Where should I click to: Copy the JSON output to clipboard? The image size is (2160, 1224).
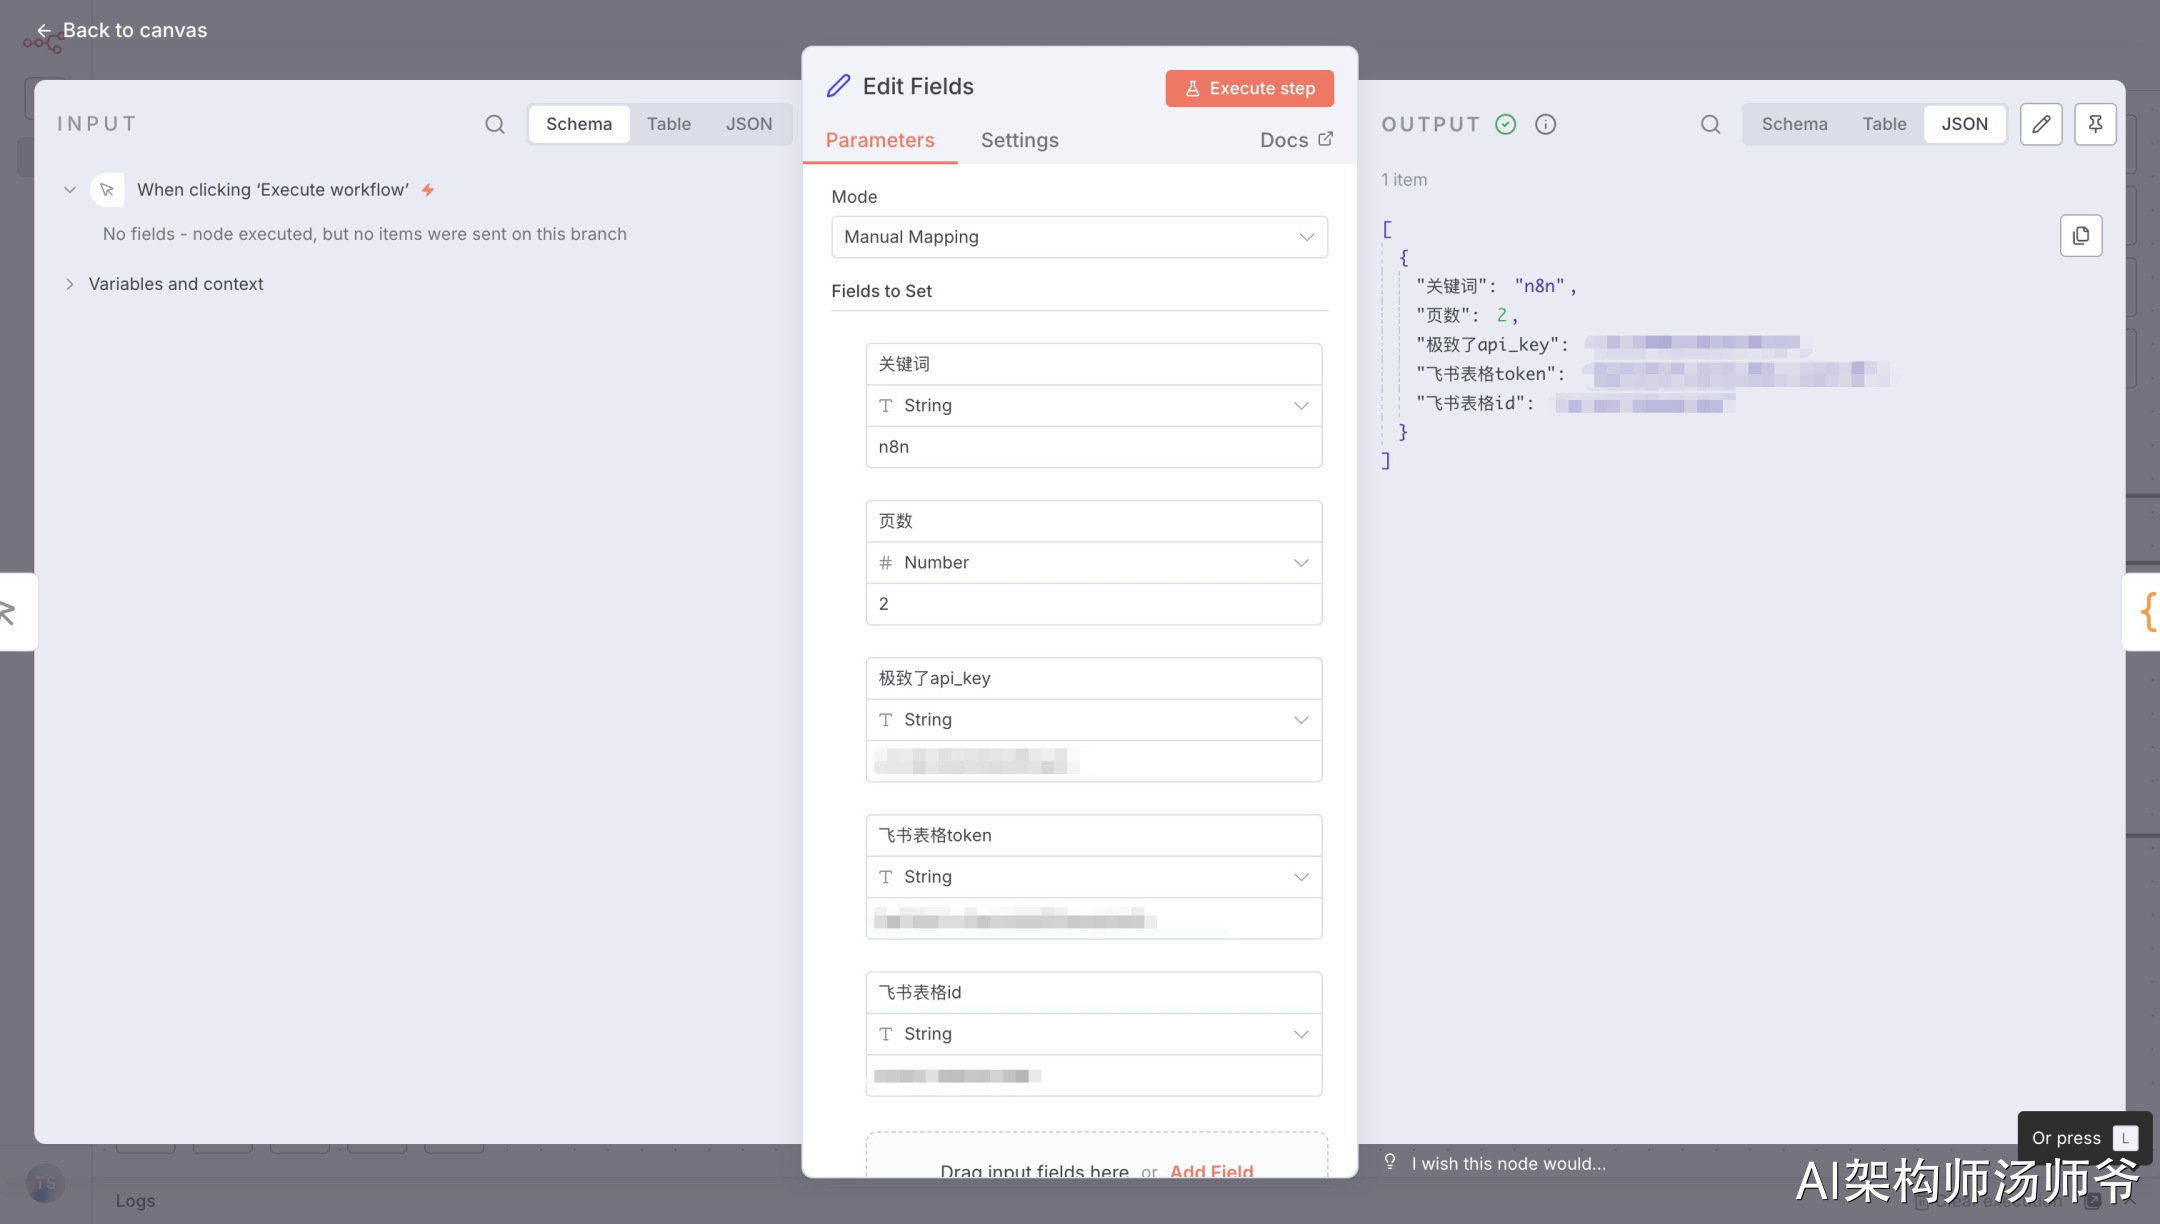[x=2081, y=236]
